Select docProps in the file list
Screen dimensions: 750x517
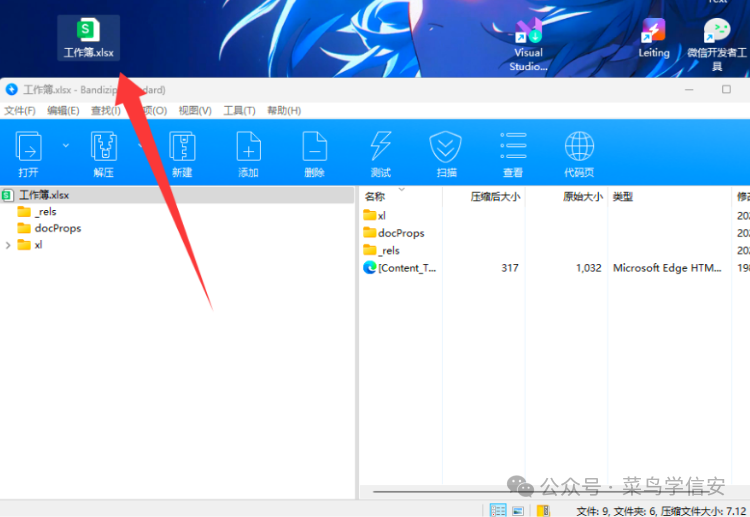coord(394,233)
